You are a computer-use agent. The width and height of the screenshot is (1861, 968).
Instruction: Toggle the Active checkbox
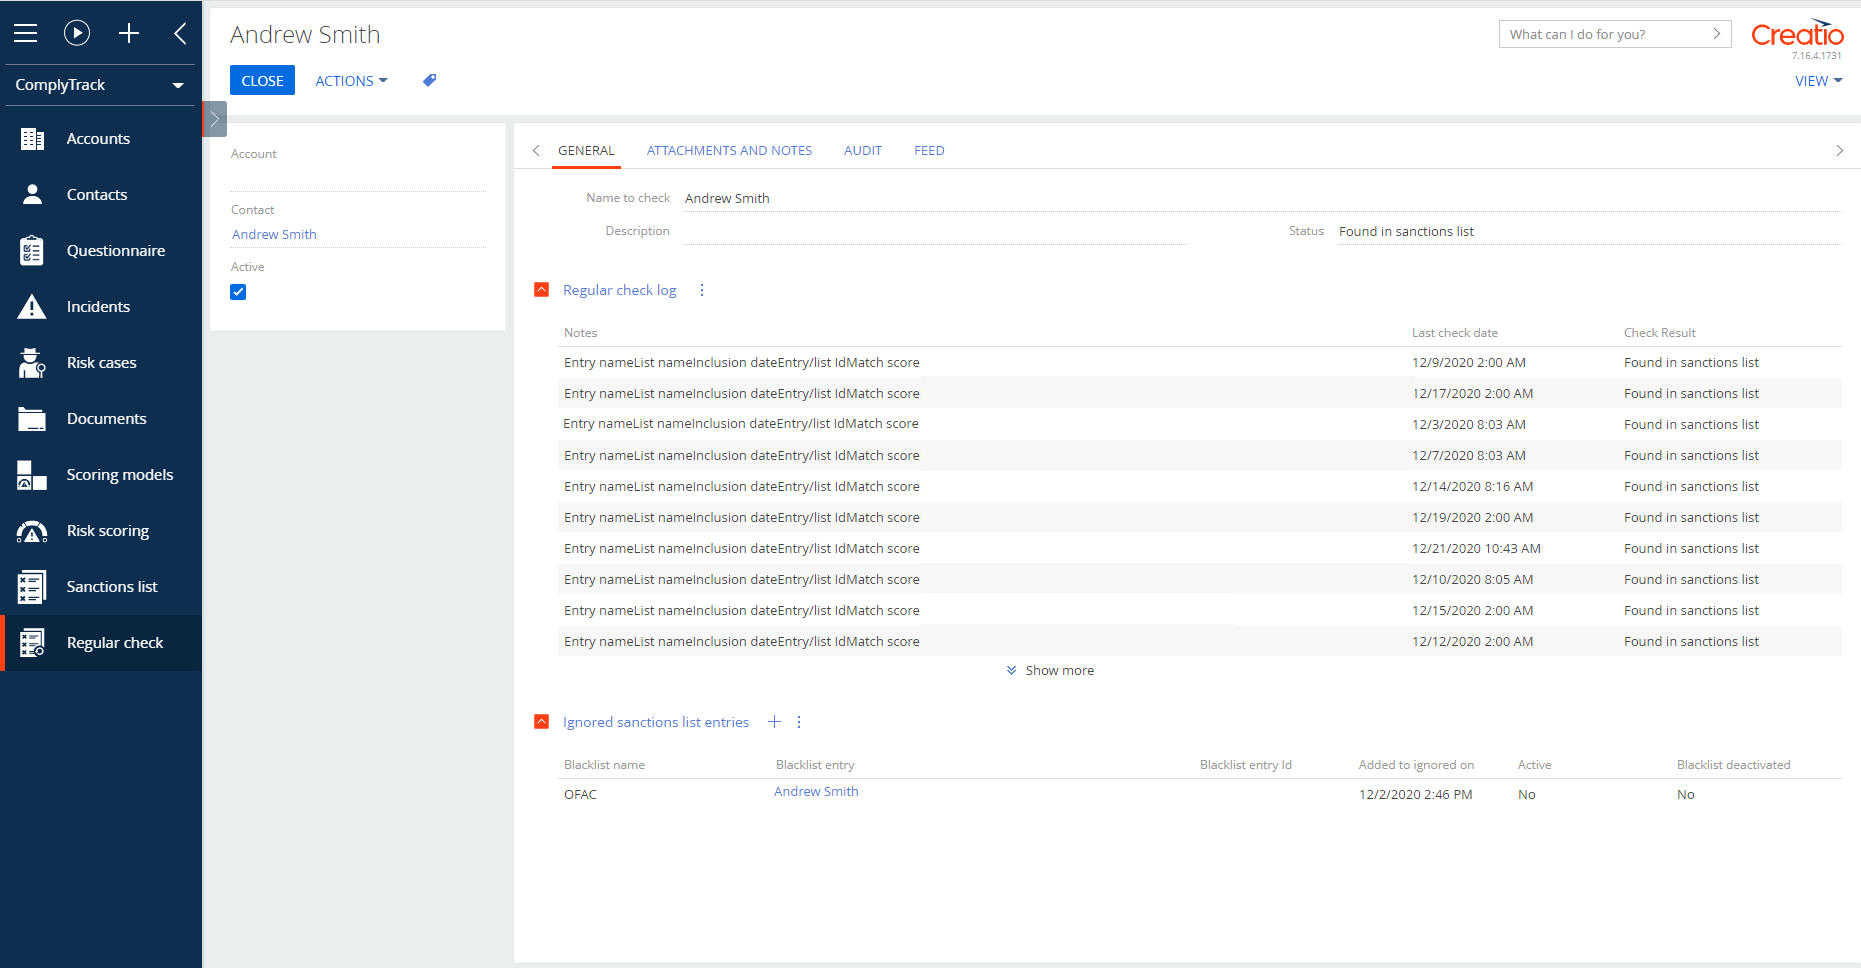tap(238, 291)
